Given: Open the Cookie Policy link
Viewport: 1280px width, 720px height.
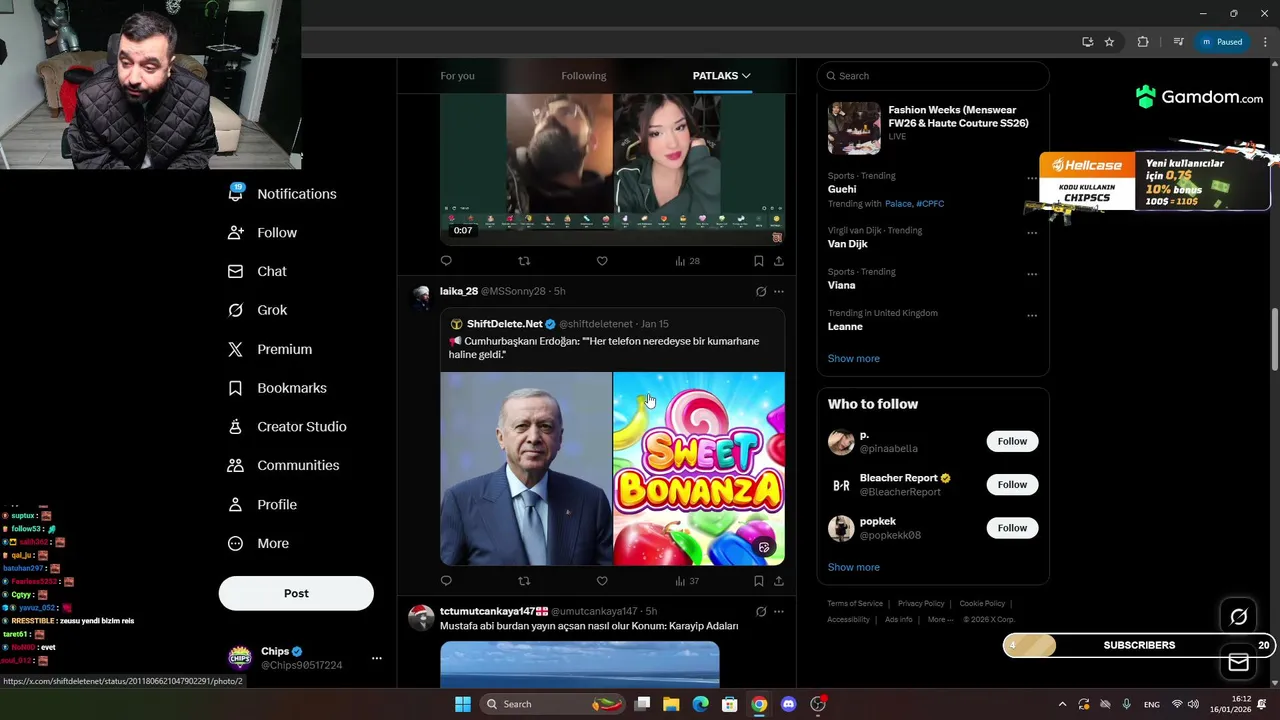Looking at the screenshot, I should 982,603.
